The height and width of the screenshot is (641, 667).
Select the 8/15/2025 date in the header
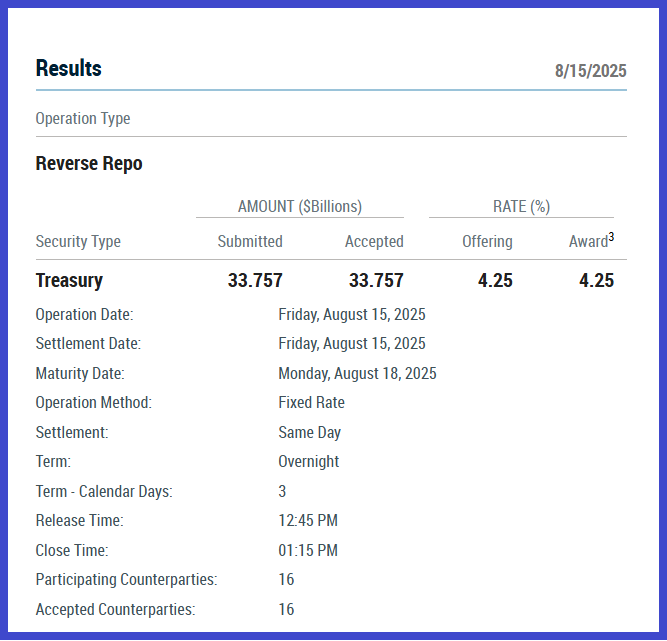point(590,71)
